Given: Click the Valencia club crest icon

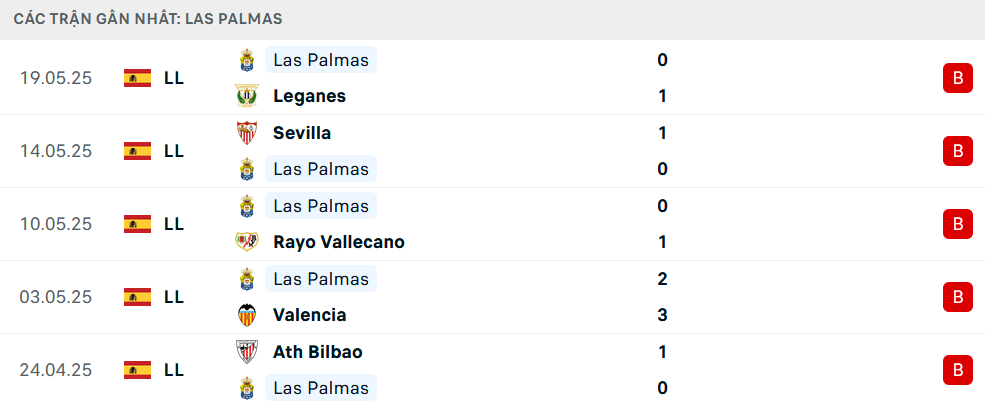Looking at the screenshot, I should coord(246,315).
